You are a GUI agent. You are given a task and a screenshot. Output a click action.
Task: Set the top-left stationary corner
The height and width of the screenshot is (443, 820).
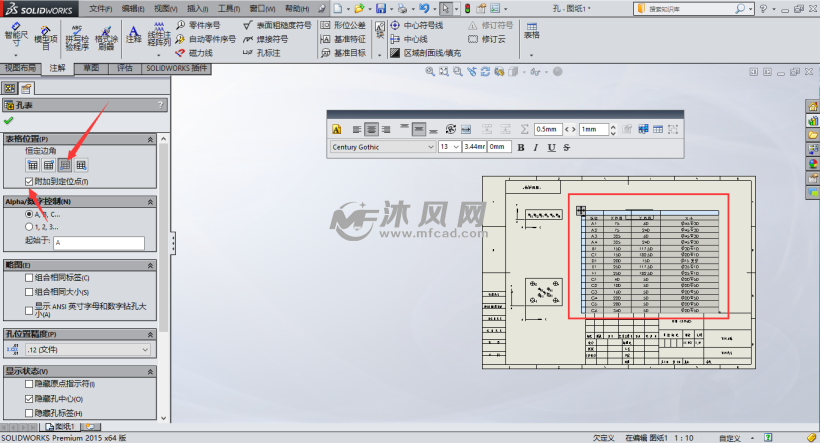(32, 165)
